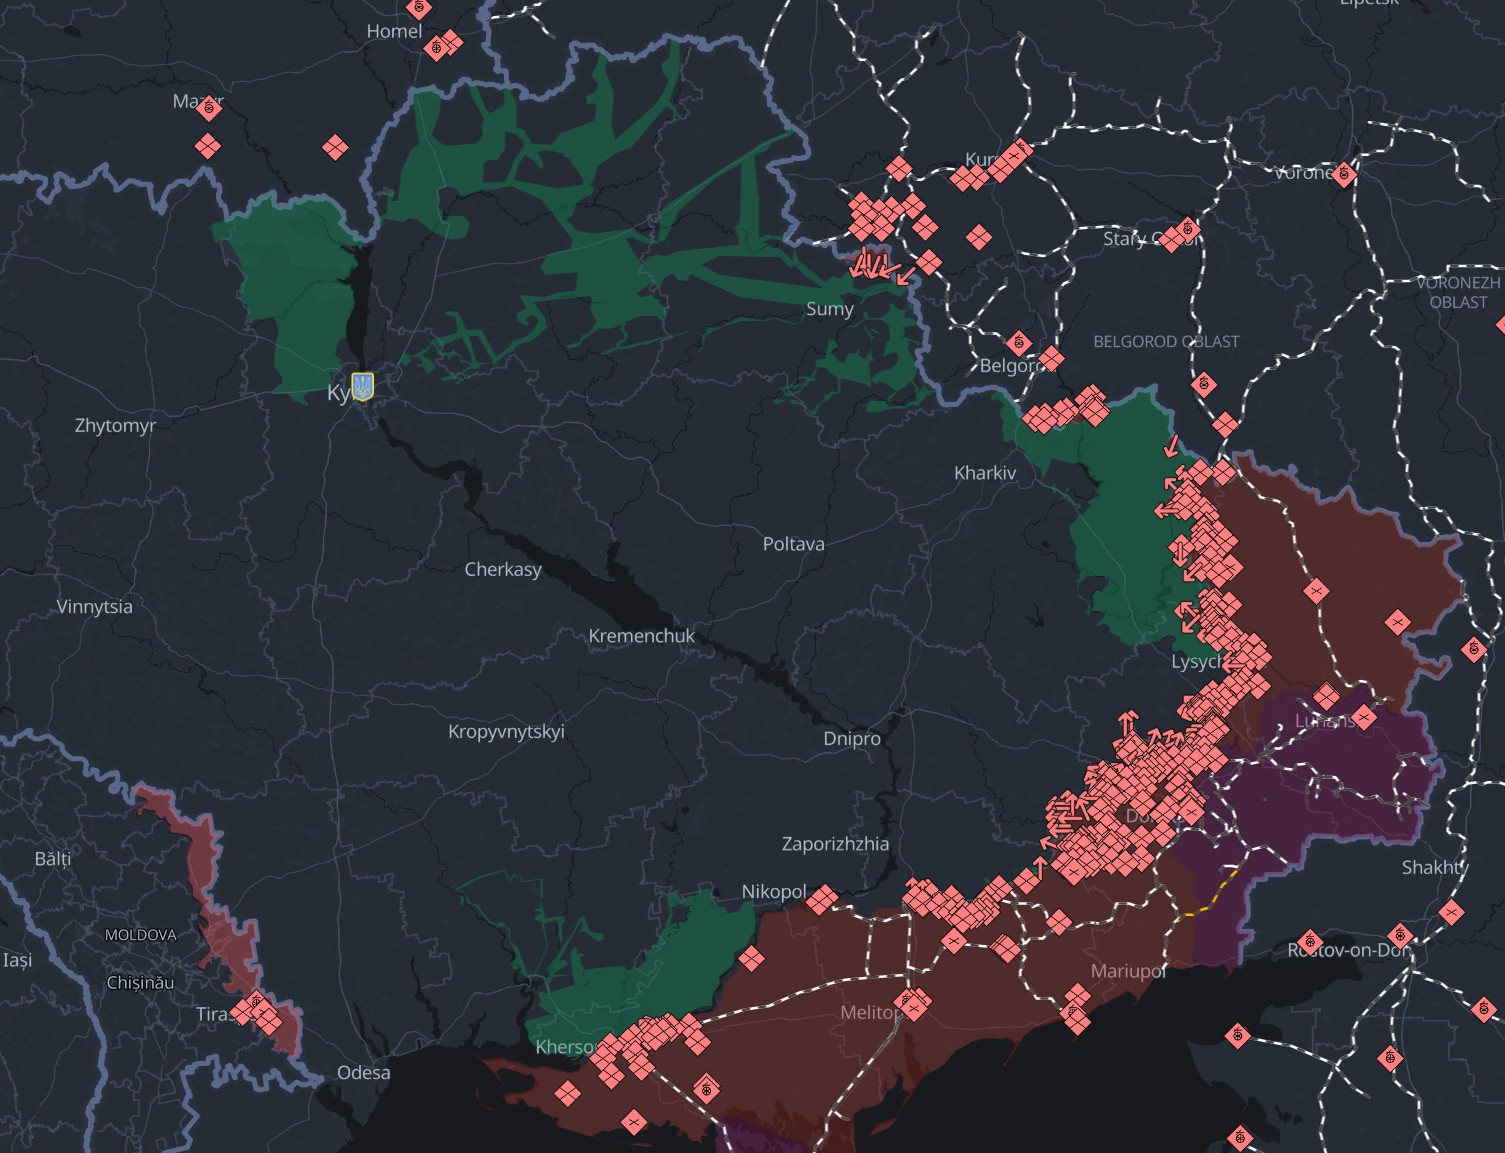Screen dimensions: 1505x1153
Task: Select the unit marker touching the Nikopol label
Action: pos(822,899)
